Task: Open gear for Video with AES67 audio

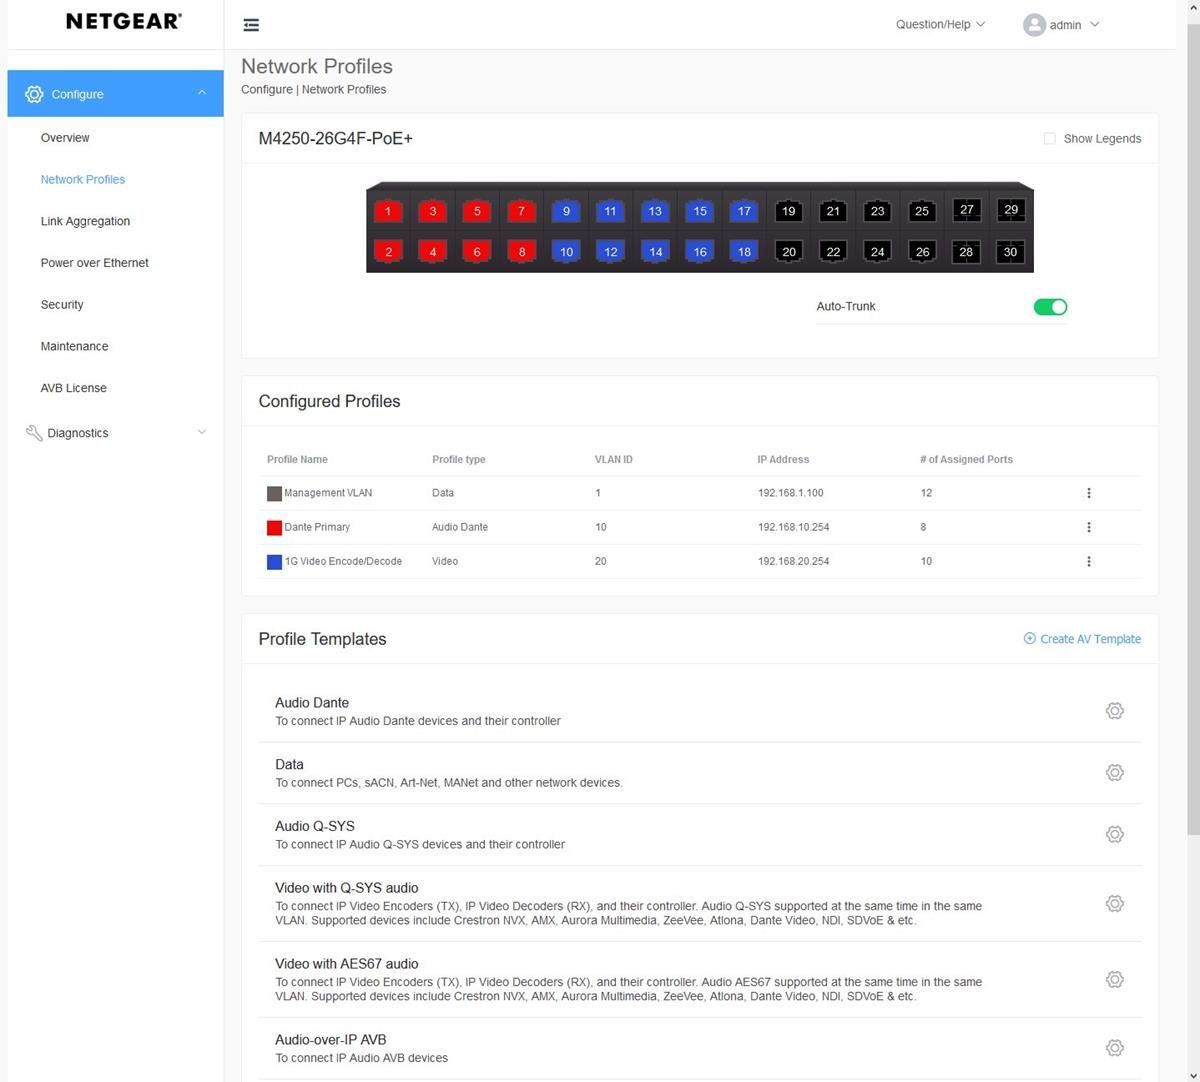Action: click(1115, 980)
